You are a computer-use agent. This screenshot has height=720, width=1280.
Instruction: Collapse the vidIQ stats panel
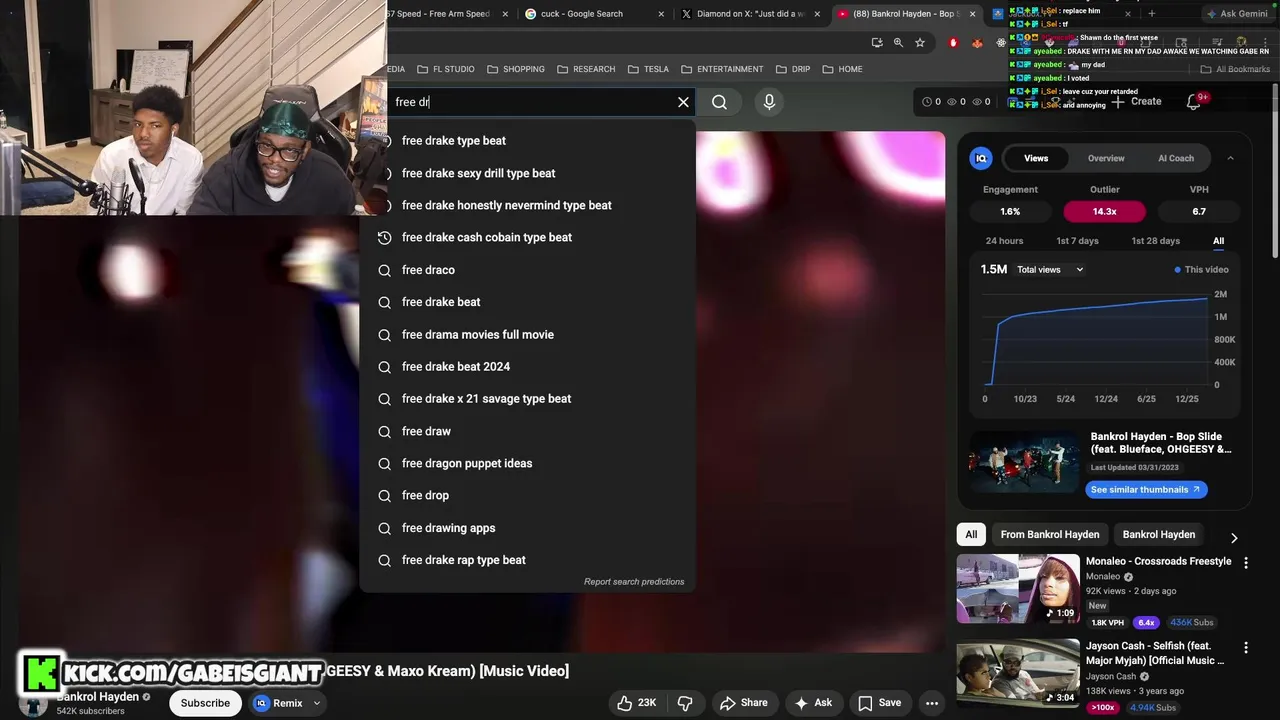click(x=1230, y=158)
